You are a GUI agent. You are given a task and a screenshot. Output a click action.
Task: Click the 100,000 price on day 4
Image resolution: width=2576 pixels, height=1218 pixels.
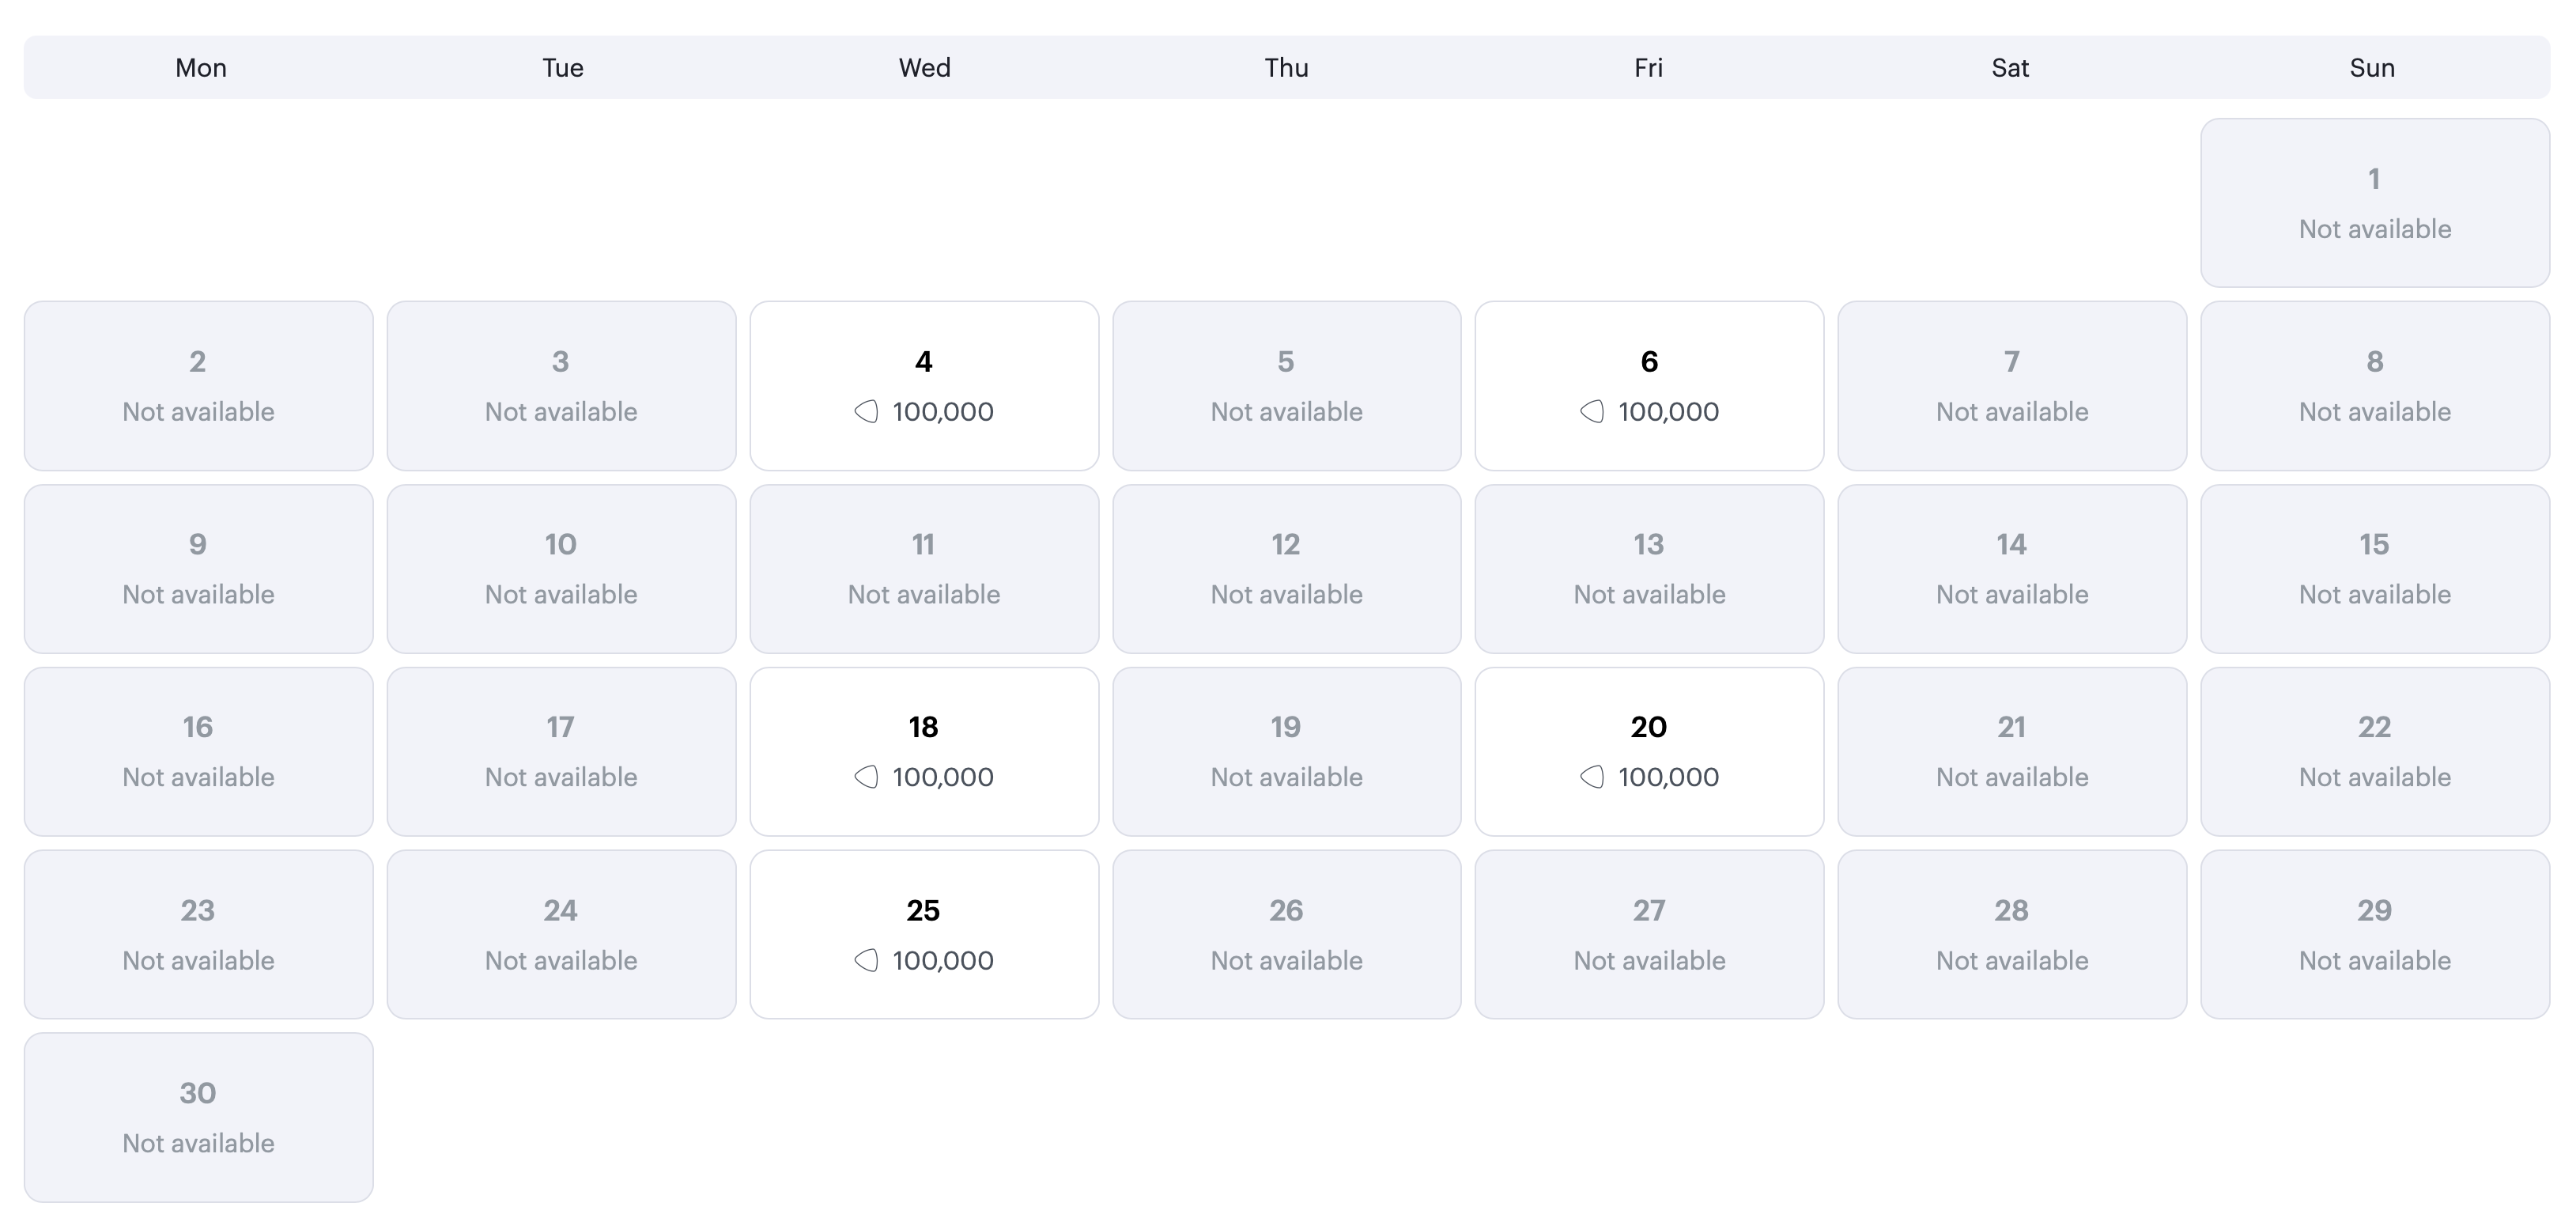point(943,411)
